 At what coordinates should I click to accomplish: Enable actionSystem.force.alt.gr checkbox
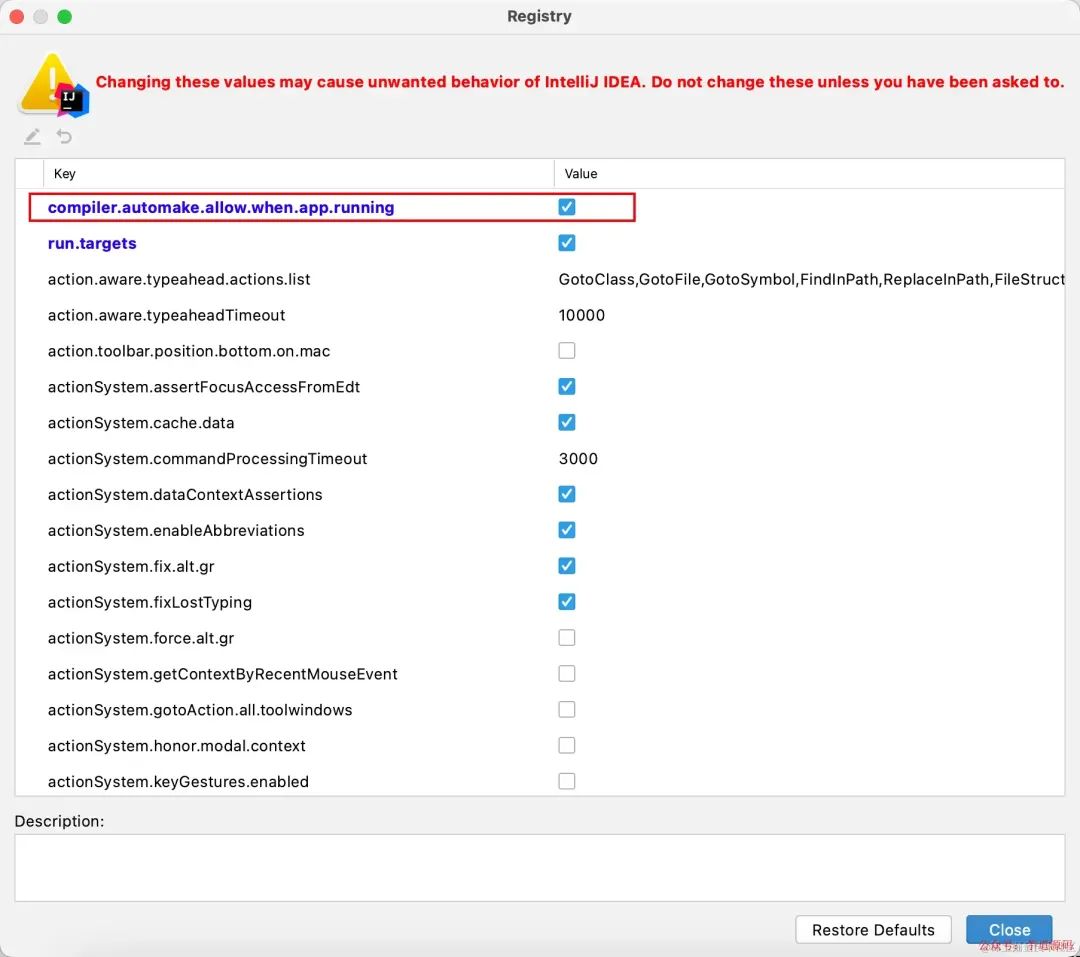tap(567, 637)
